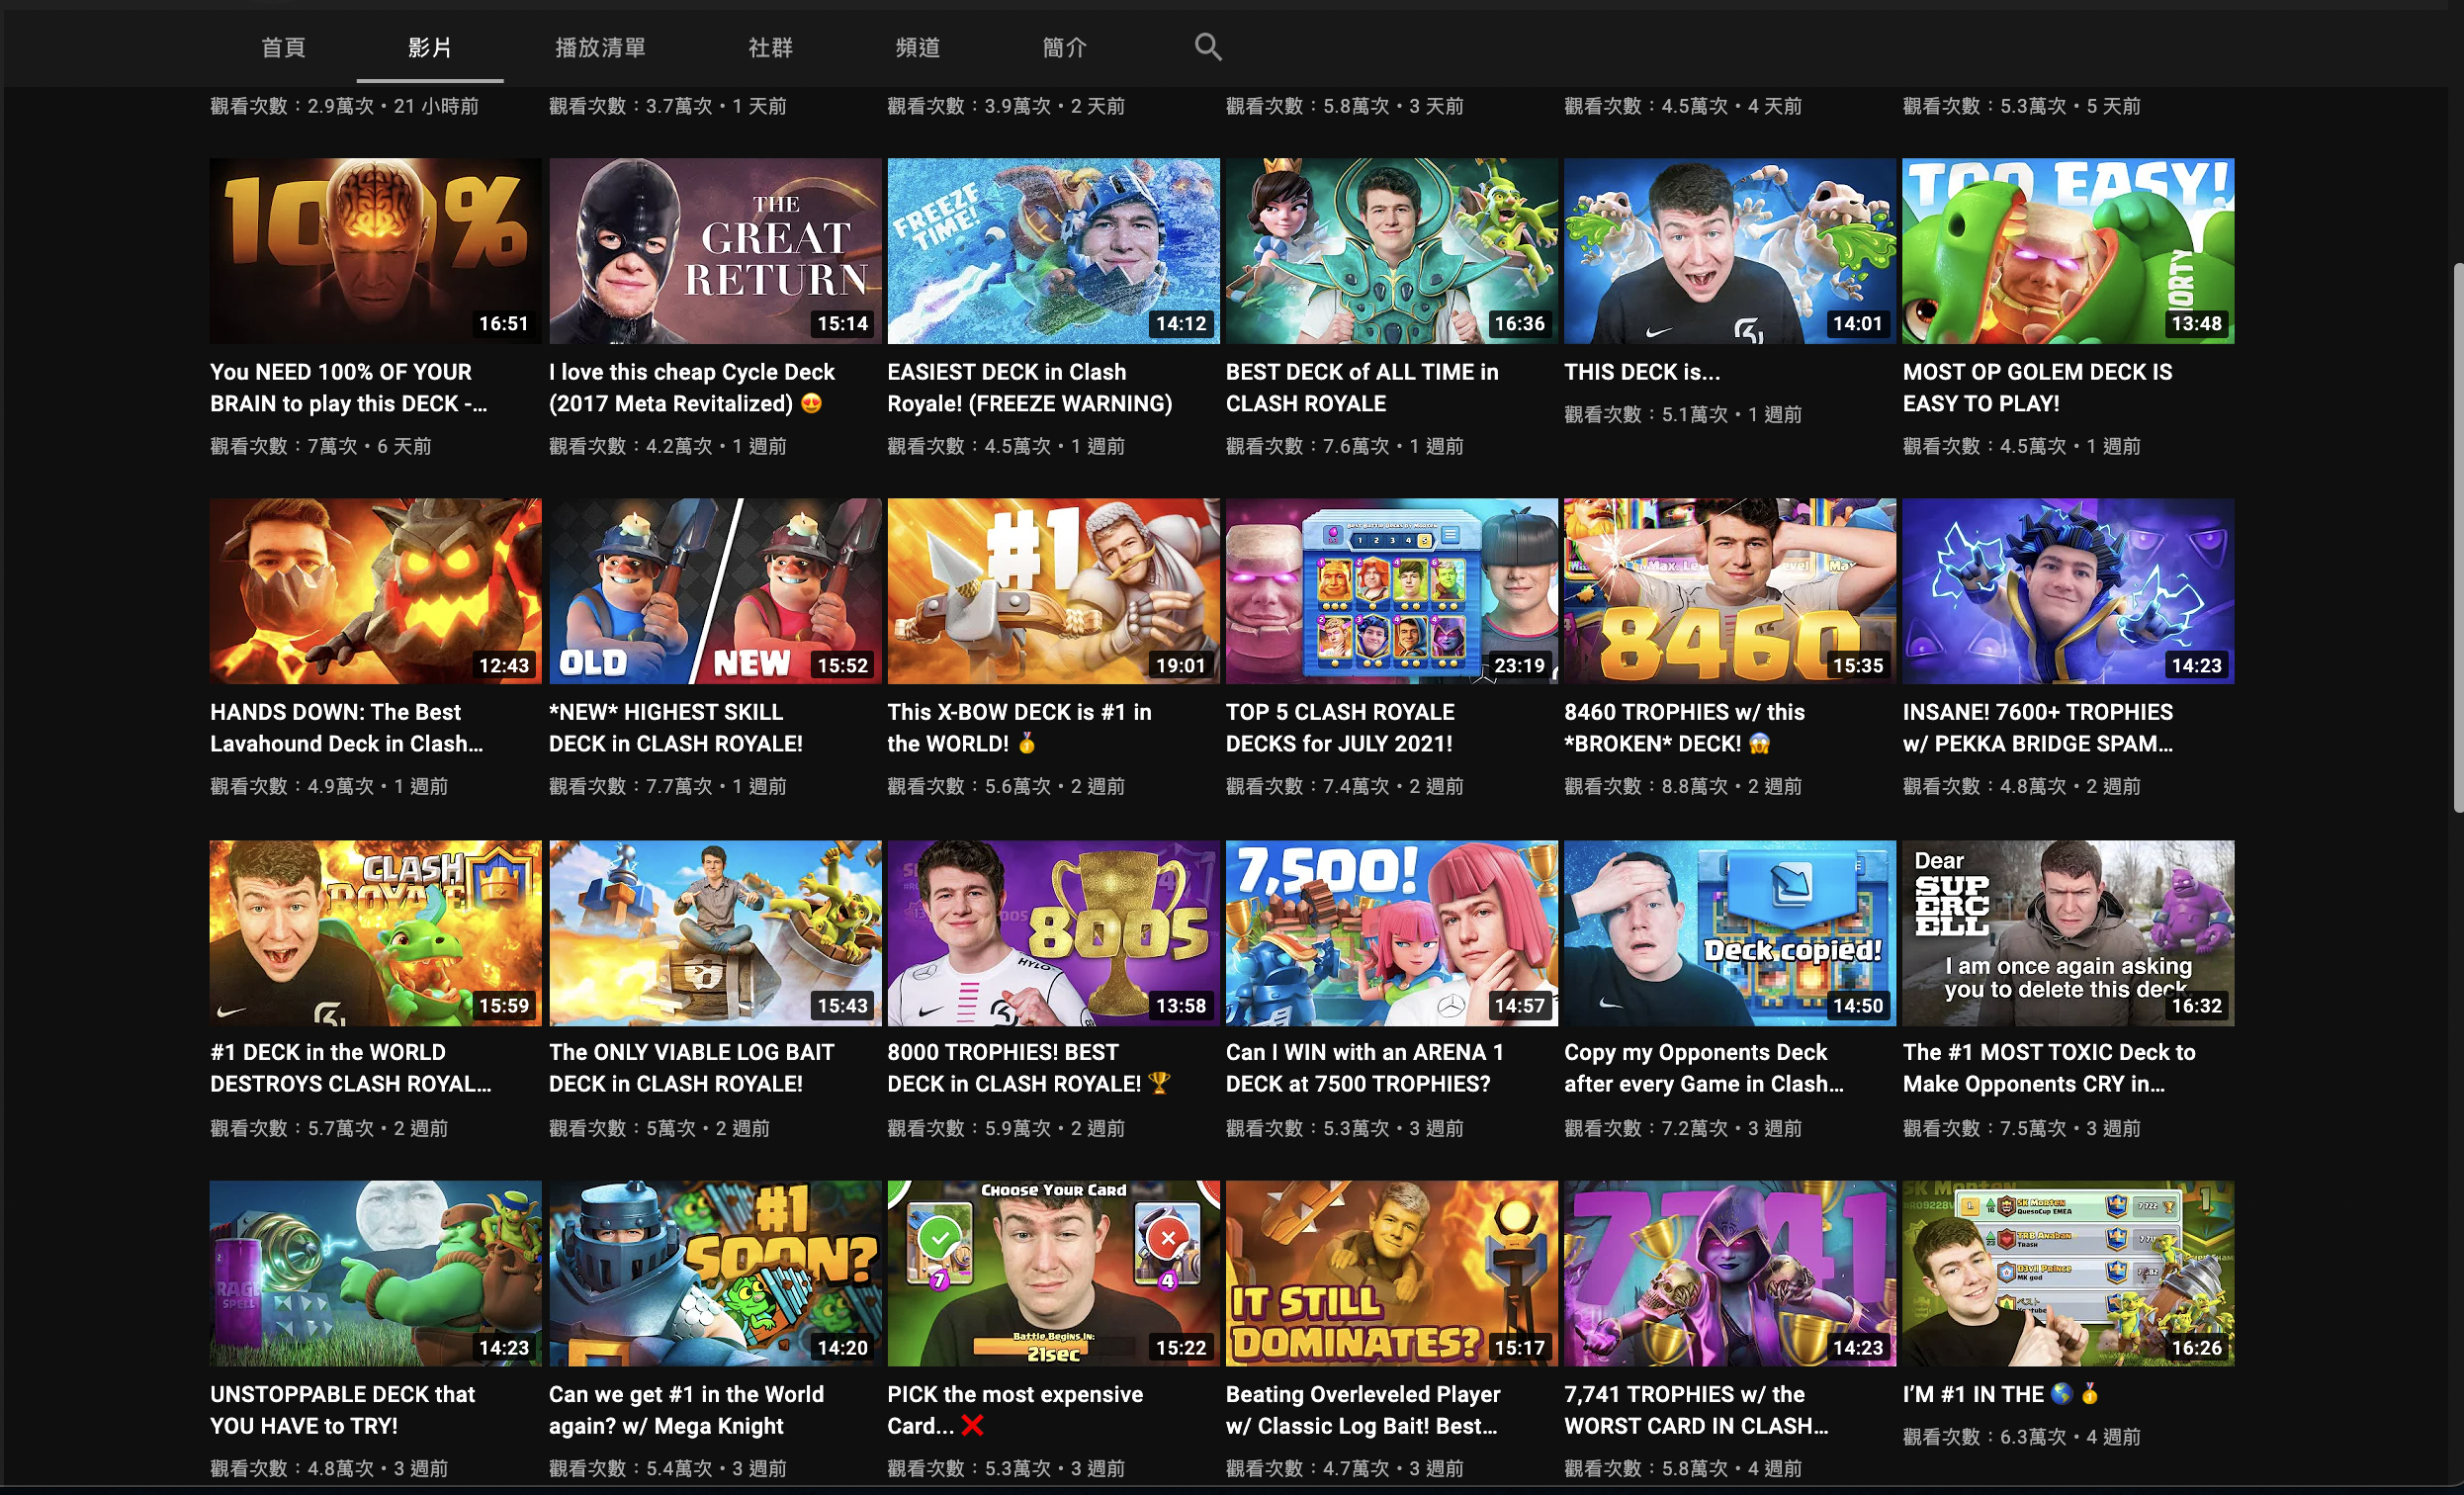Click 'HANDS DOWN: The Best Lavahound' title

[x=347, y=727]
